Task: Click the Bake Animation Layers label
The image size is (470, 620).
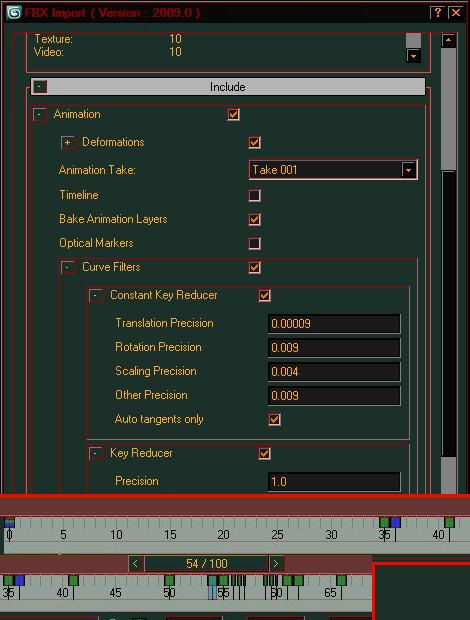Action: pyautogui.click(x=113, y=219)
